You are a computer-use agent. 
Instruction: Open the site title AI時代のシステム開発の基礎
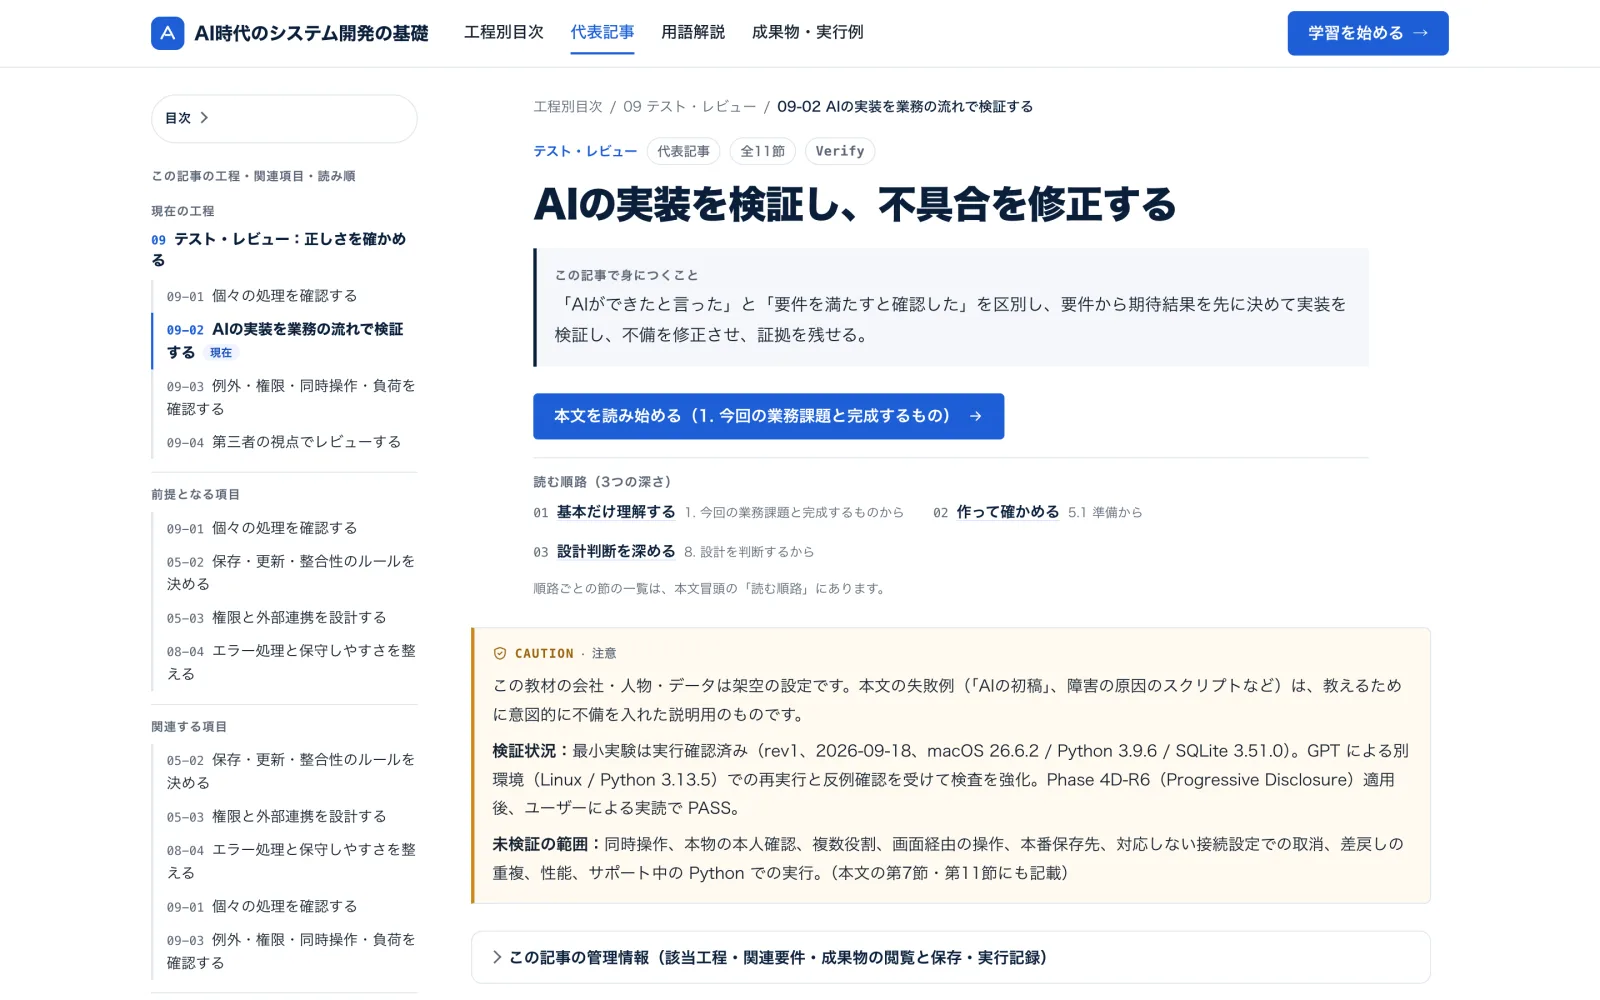coord(311,33)
